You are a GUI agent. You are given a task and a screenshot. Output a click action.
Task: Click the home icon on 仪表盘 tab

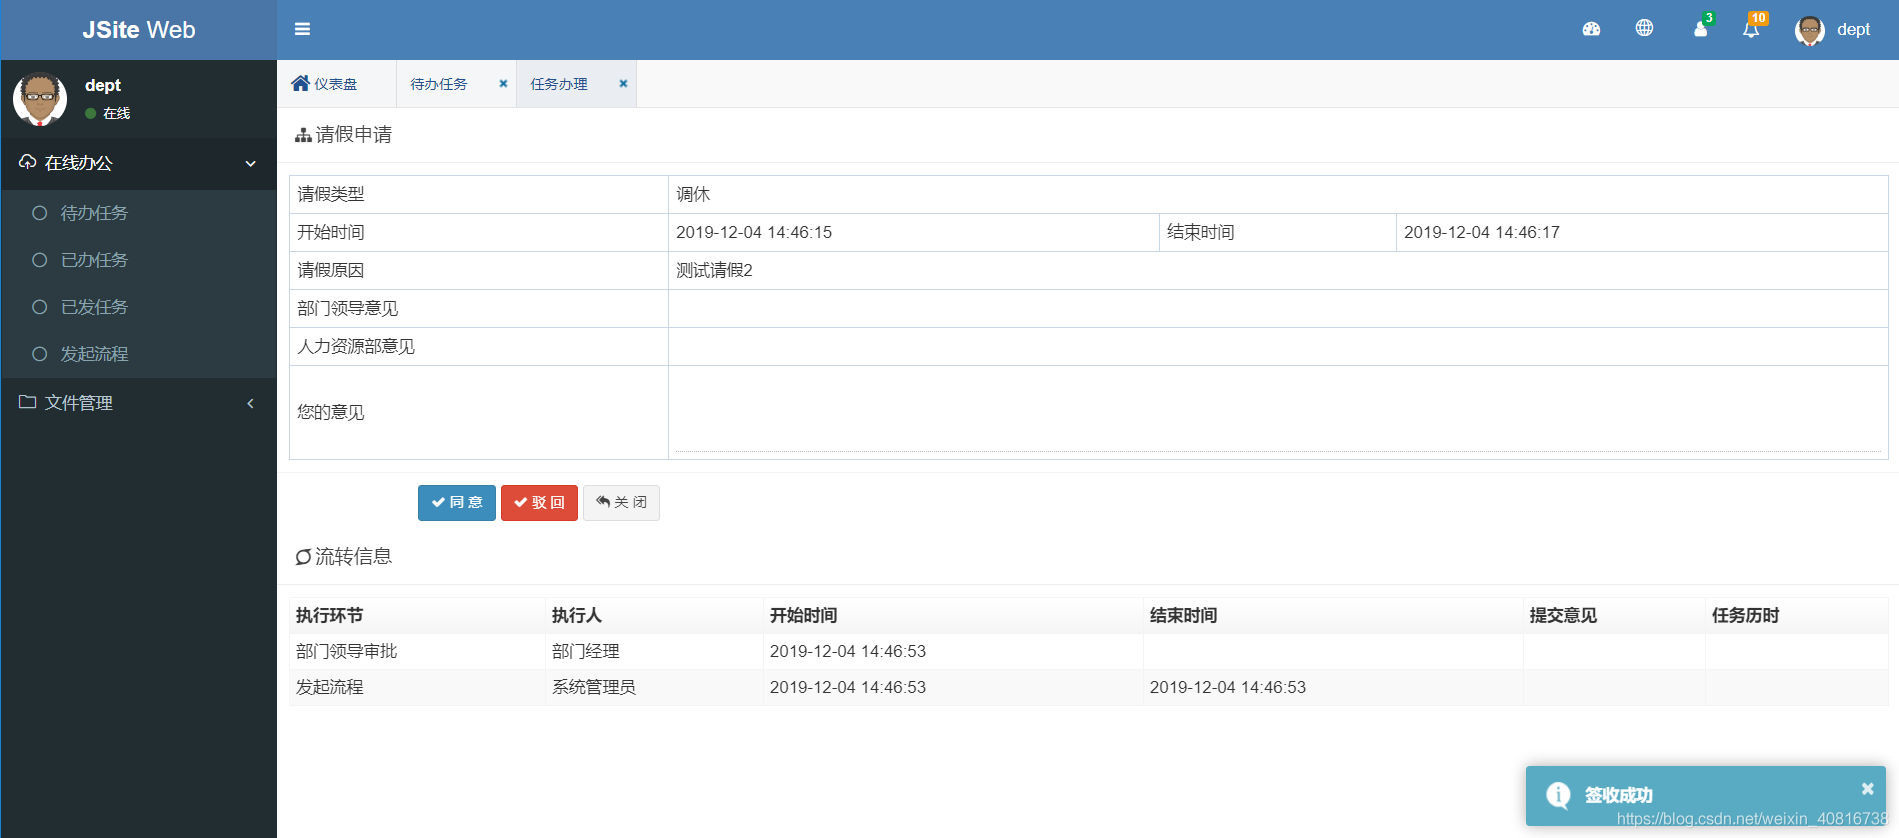click(300, 83)
